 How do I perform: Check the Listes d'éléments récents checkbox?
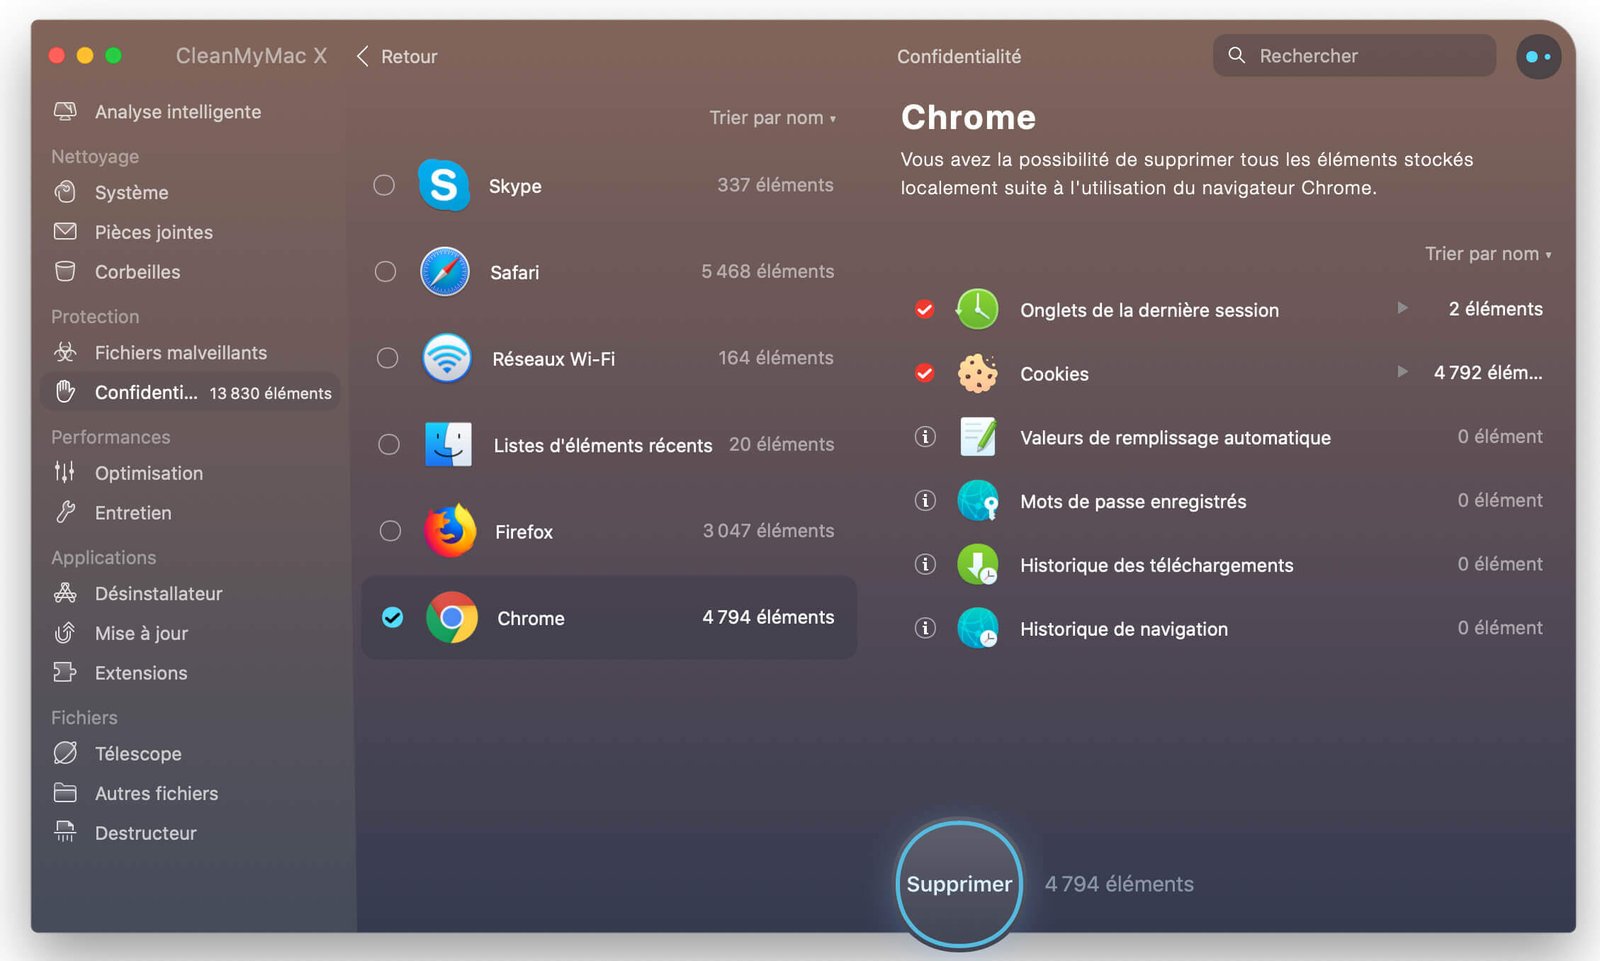[389, 444]
